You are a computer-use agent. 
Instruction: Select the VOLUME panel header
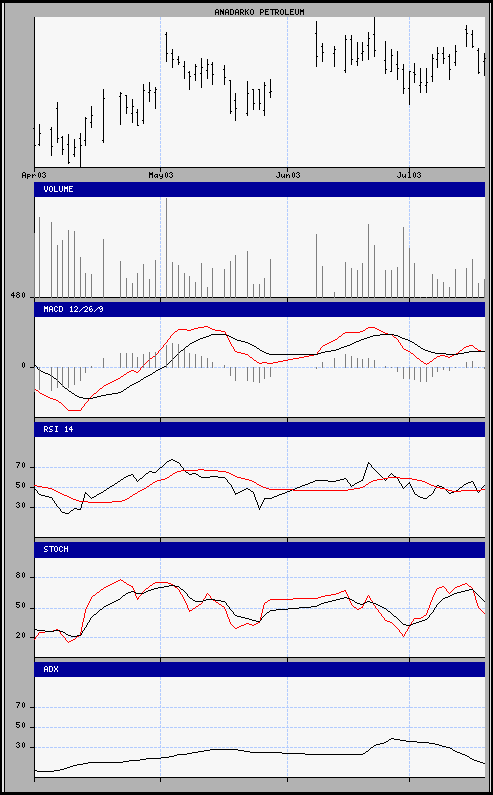point(259,189)
